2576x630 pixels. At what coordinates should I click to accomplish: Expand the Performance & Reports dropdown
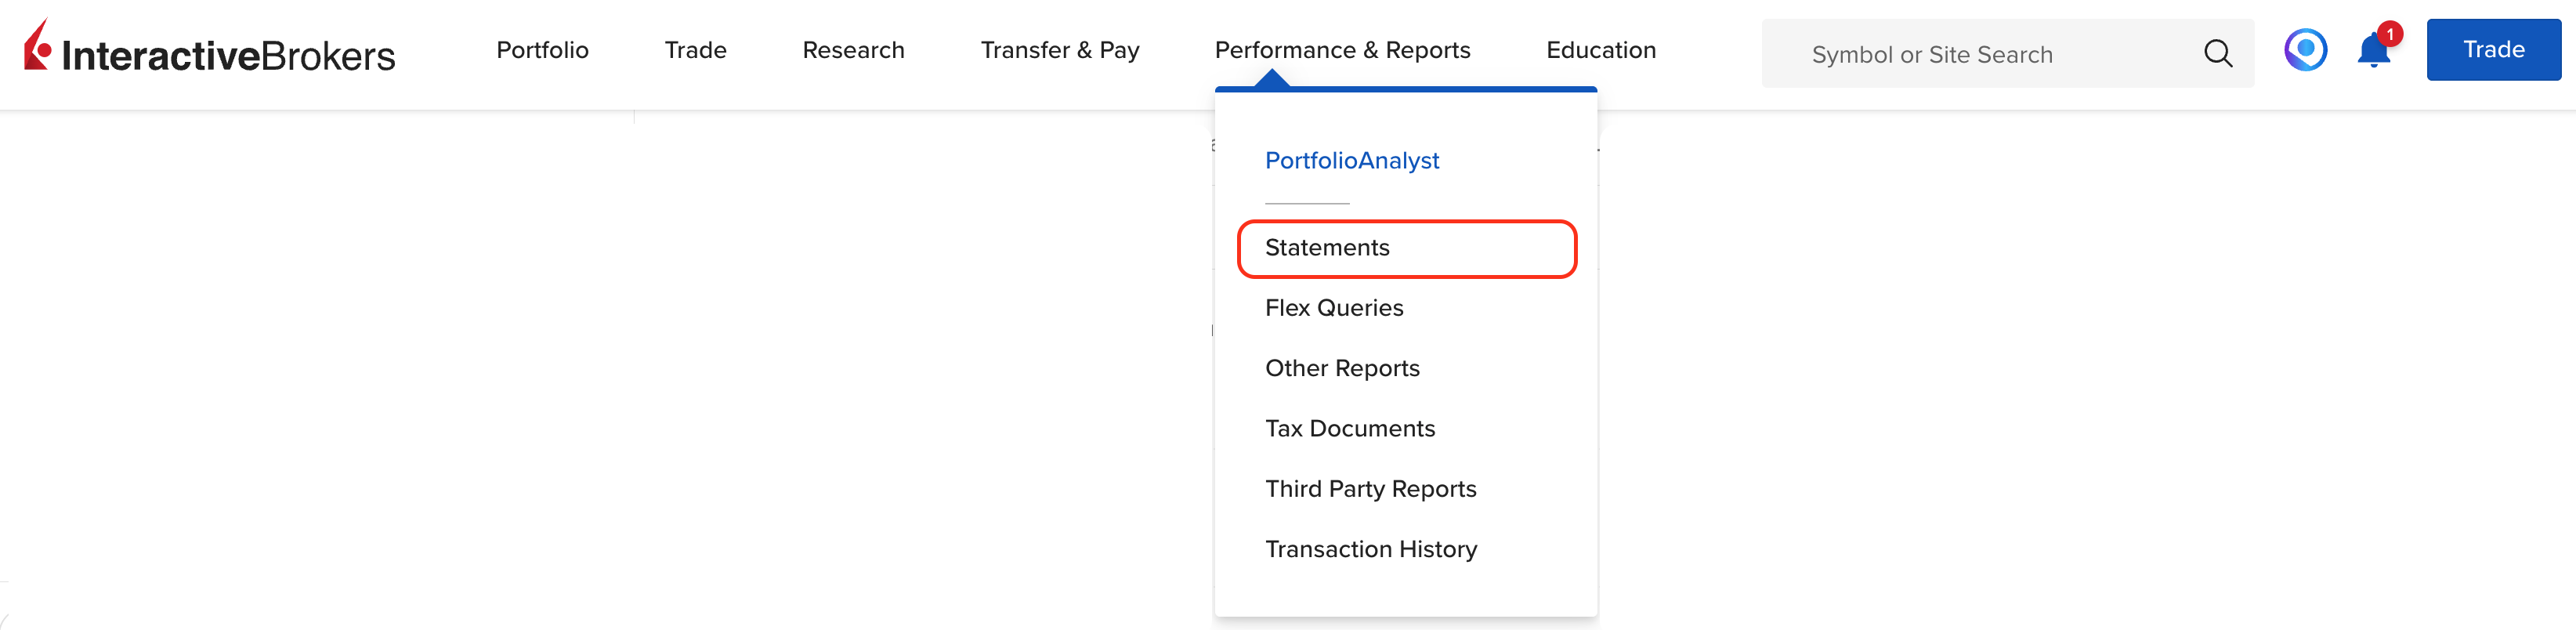click(1342, 50)
